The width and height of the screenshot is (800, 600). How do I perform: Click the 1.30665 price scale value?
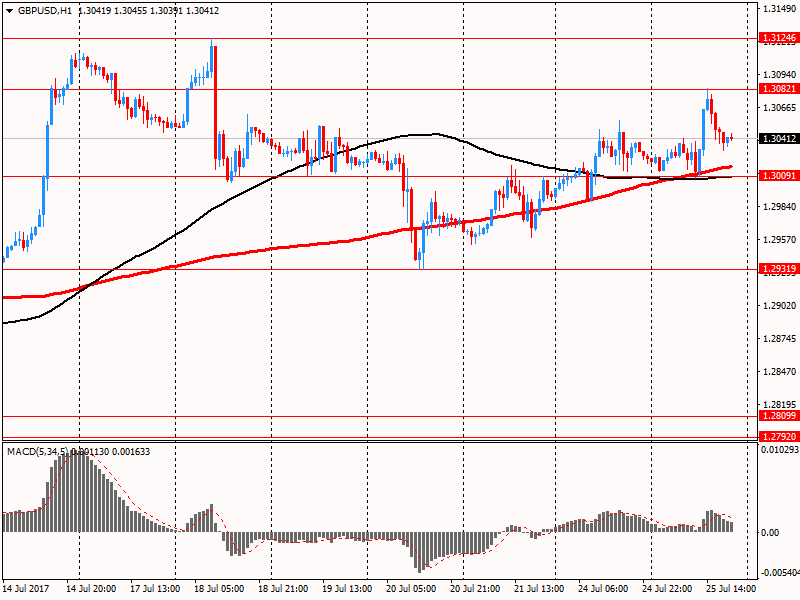pyautogui.click(x=780, y=107)
